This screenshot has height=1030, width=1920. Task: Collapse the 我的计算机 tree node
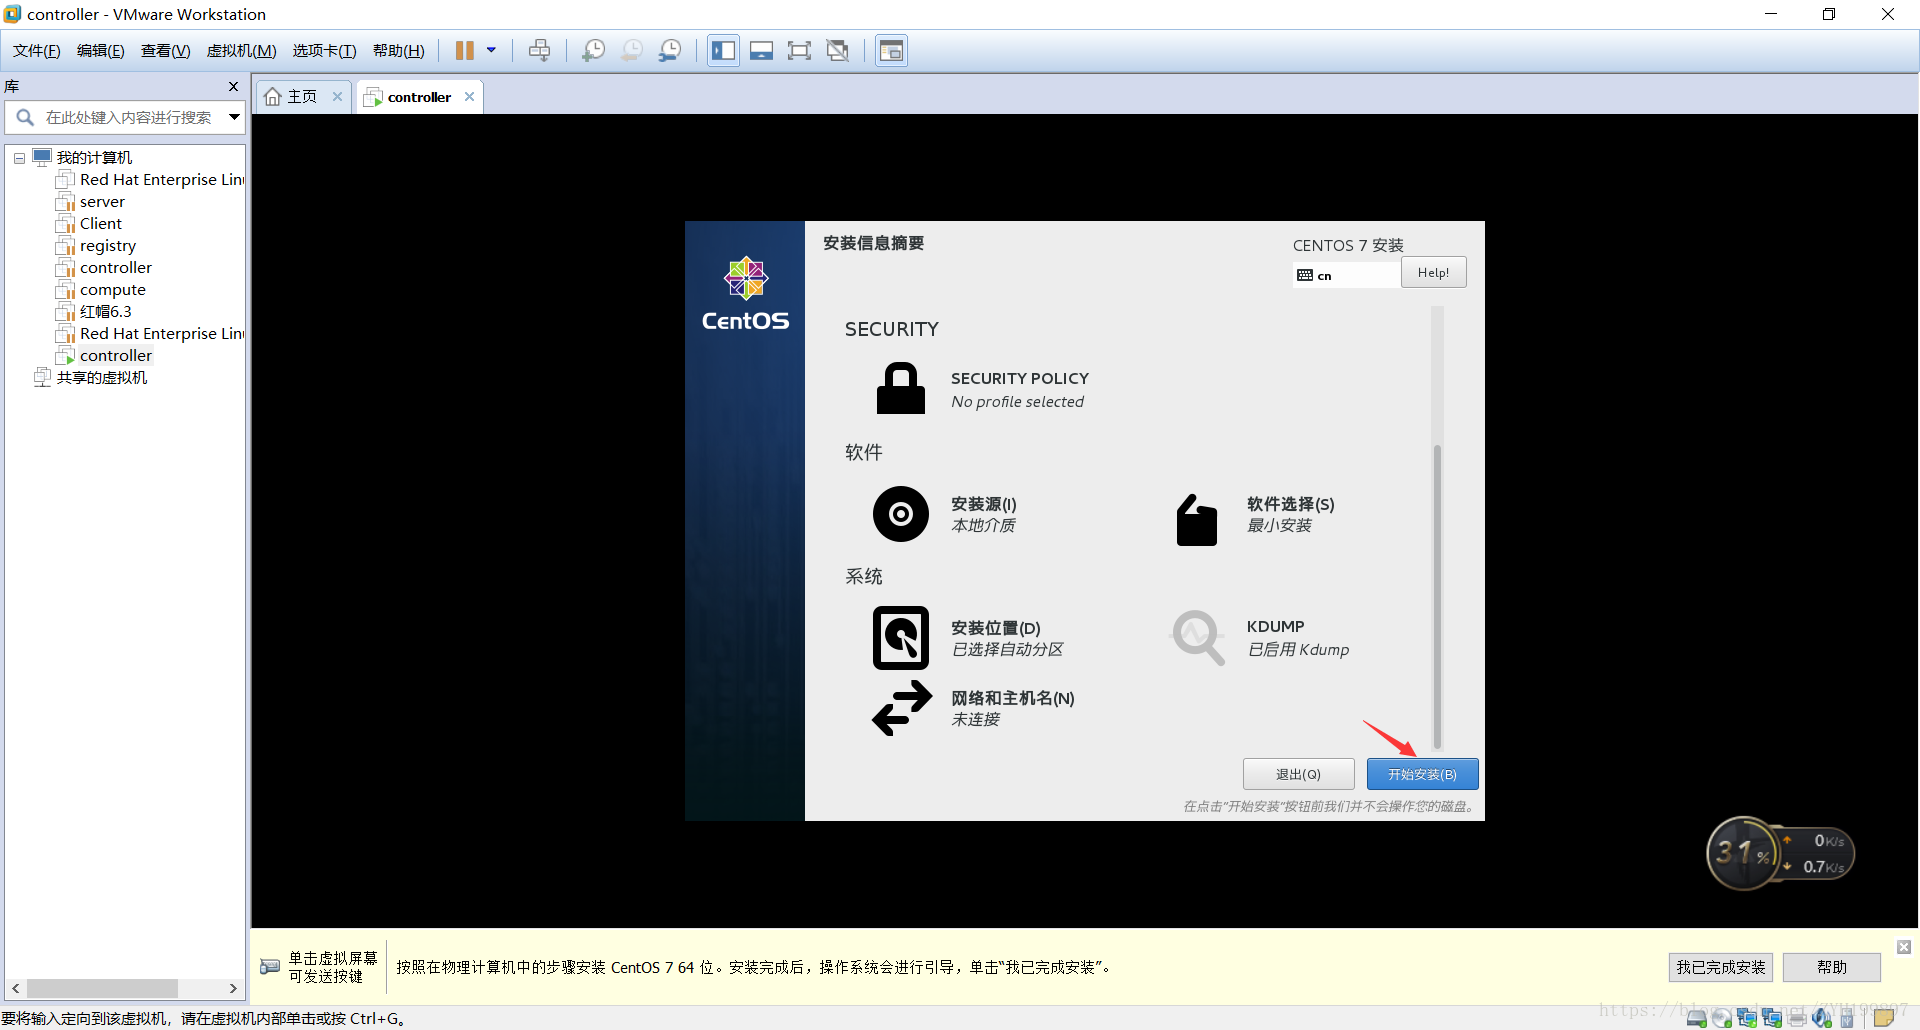[x=19, y=158]
